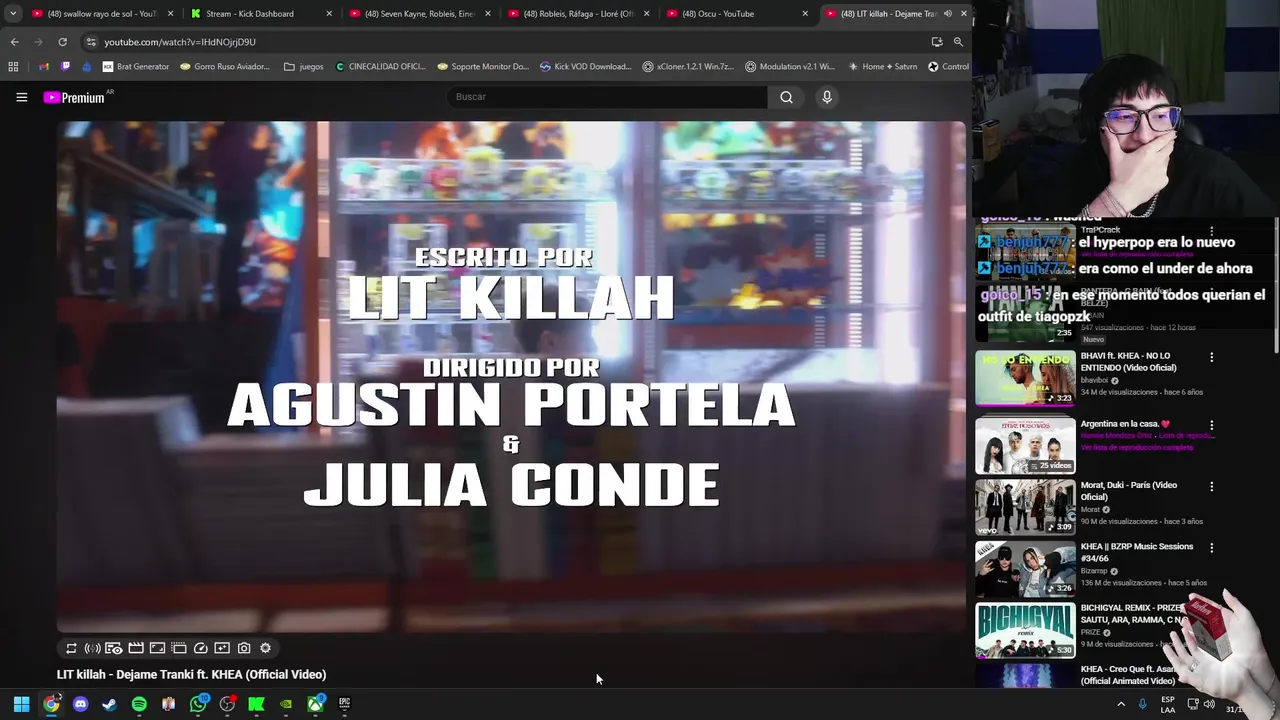Open the Twitch bookmark icon
The image size is (1280, 720).
(x=66, y=67)
